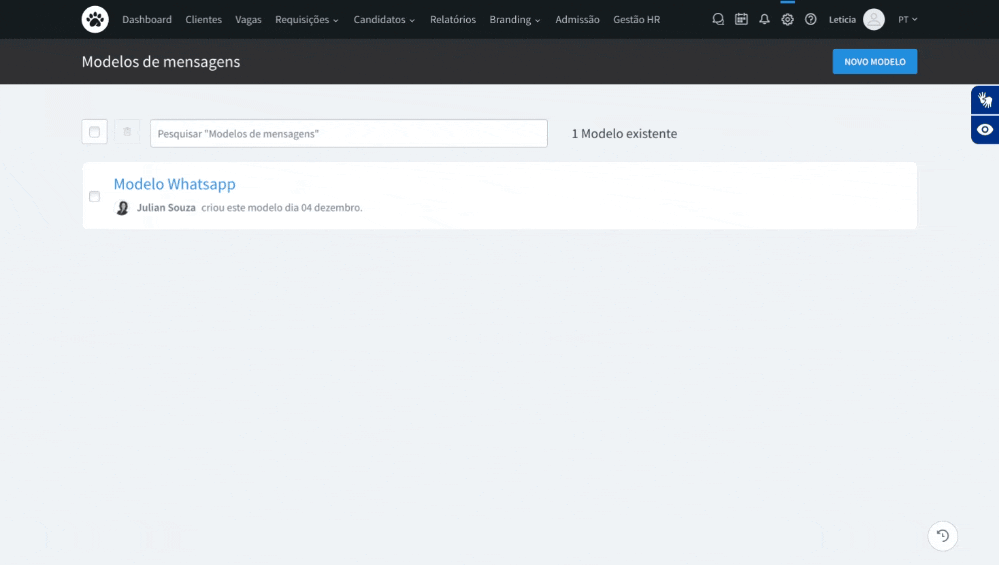This screenshot has height=565, width=999.
Task: Focus the Pesquisar Modelos de mensagens field
Action: tap(349, 134)
